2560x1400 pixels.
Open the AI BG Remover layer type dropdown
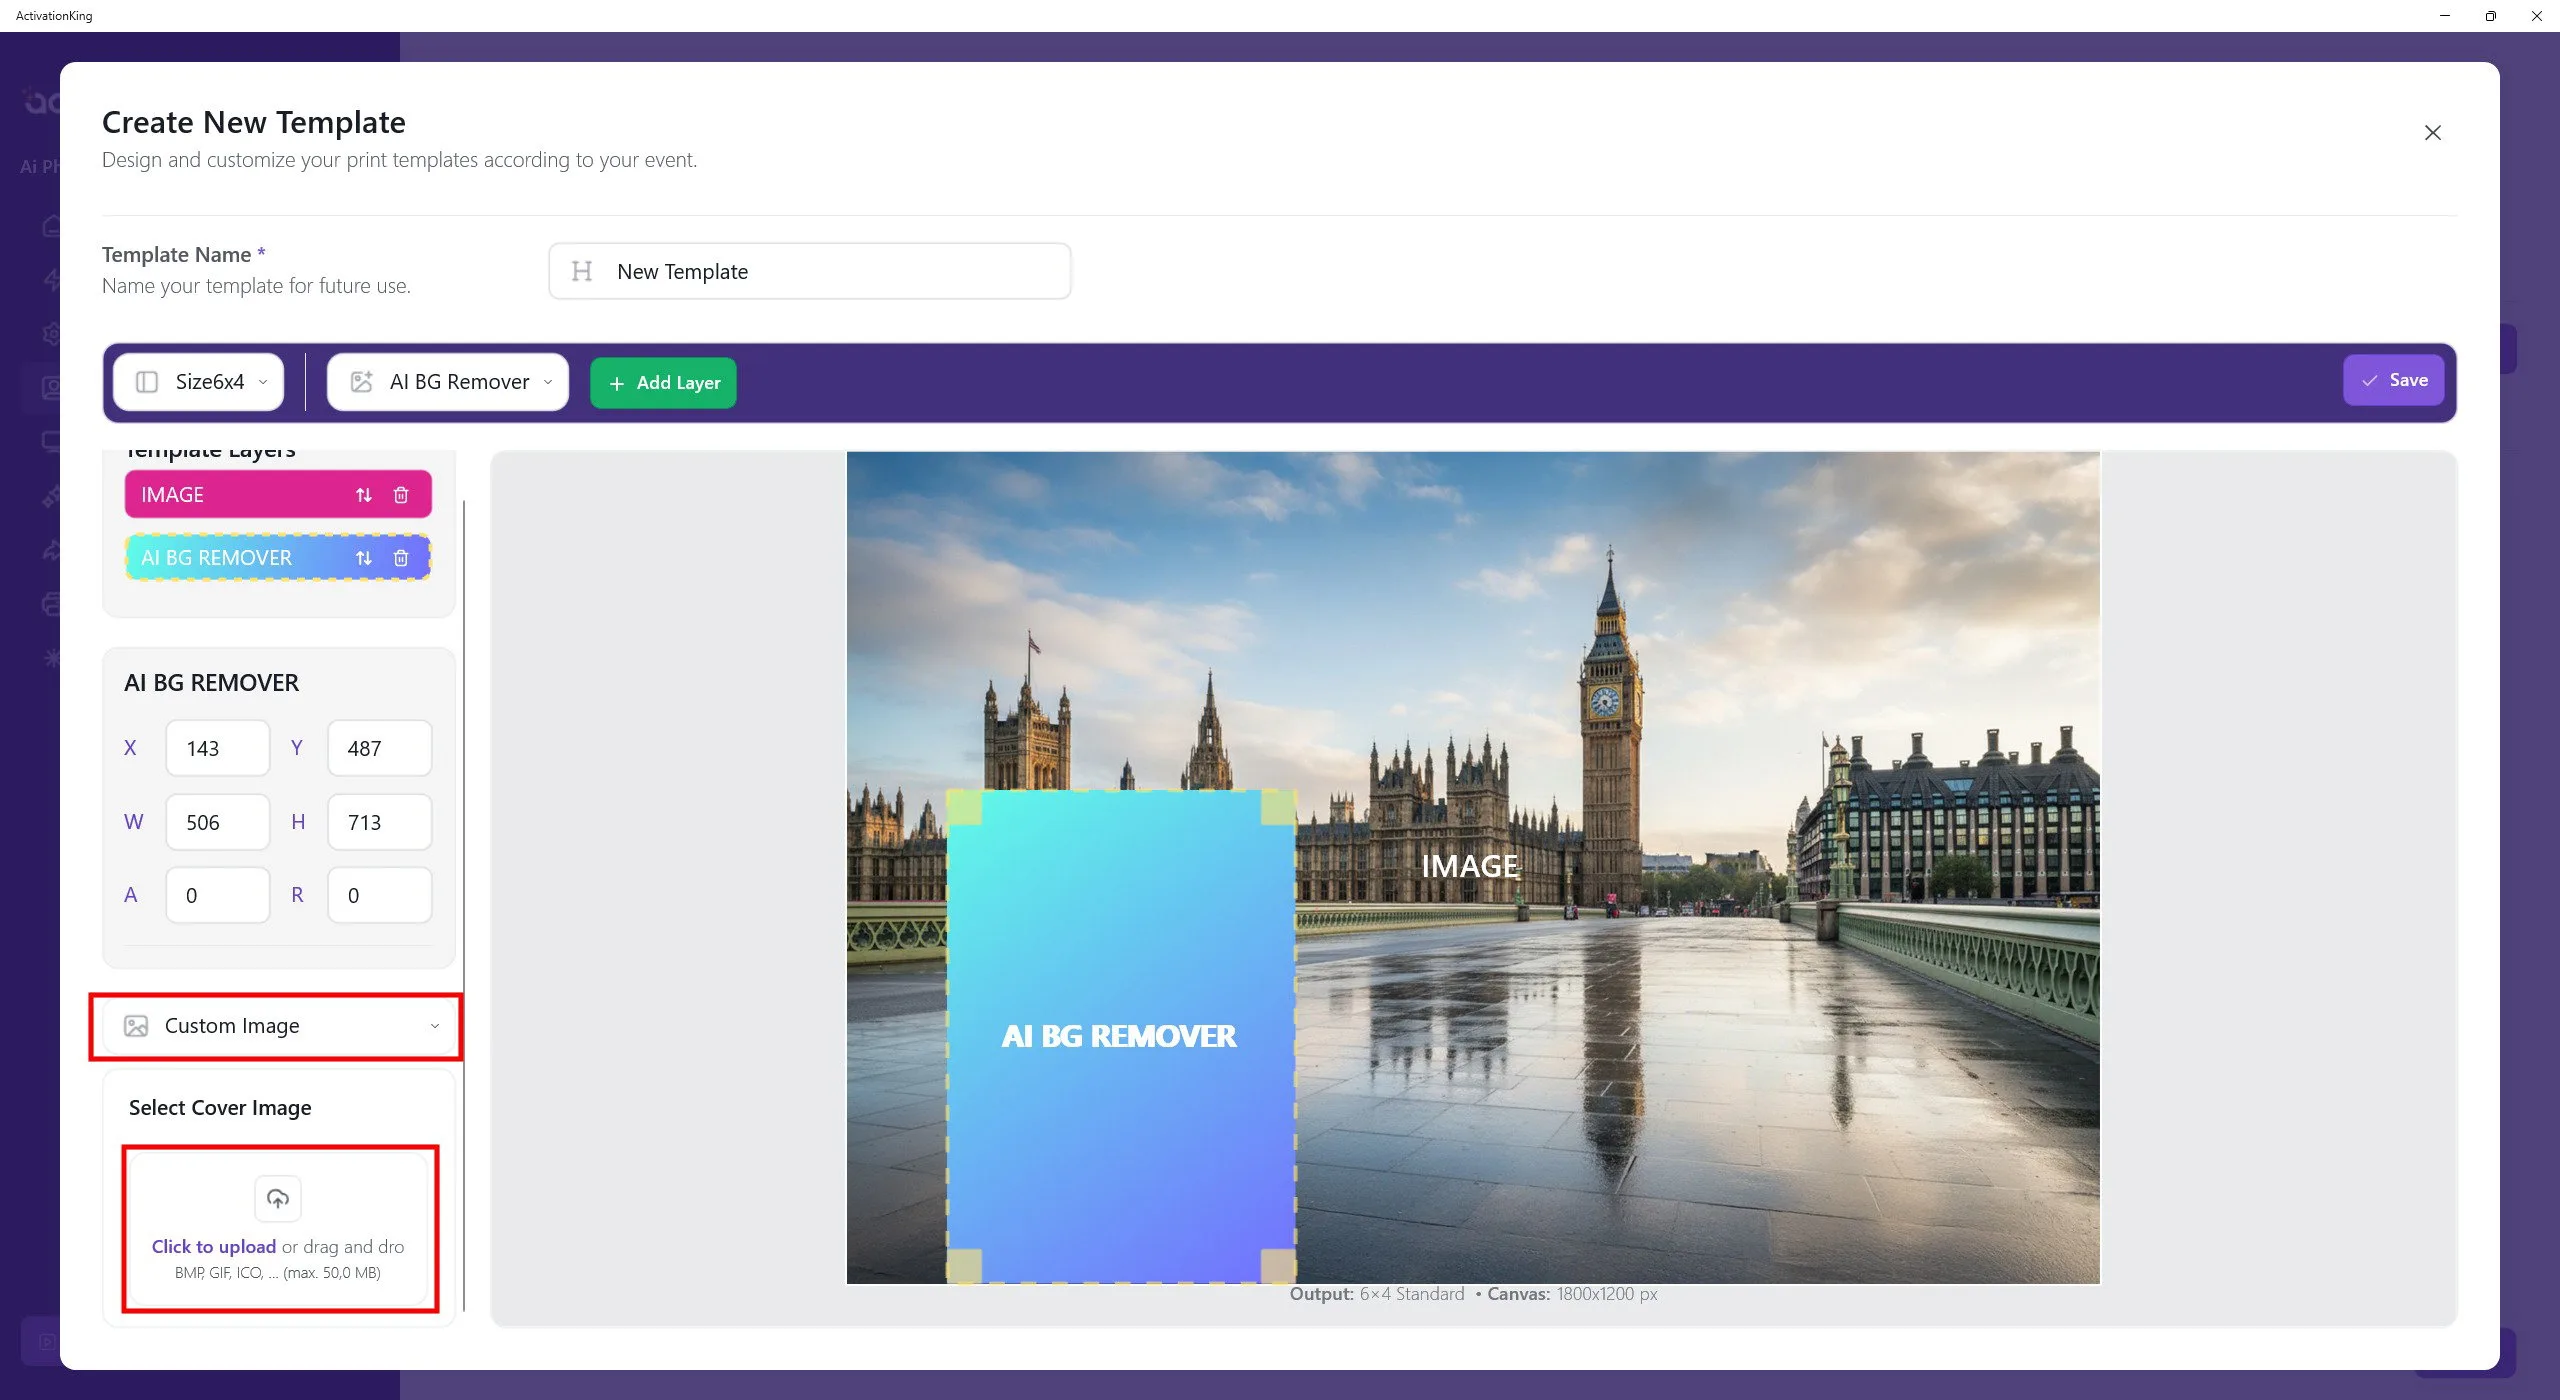pos(448,382)
